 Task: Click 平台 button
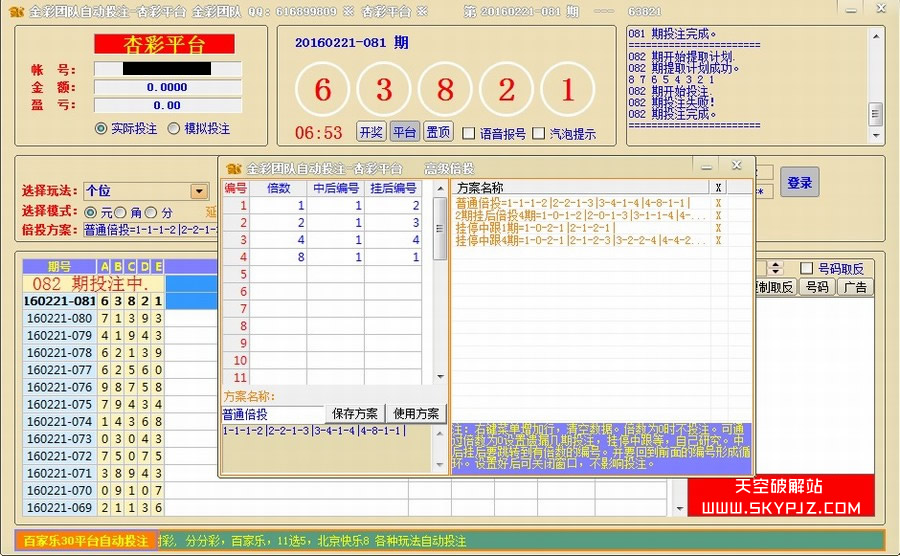click(x=405, y=132)
